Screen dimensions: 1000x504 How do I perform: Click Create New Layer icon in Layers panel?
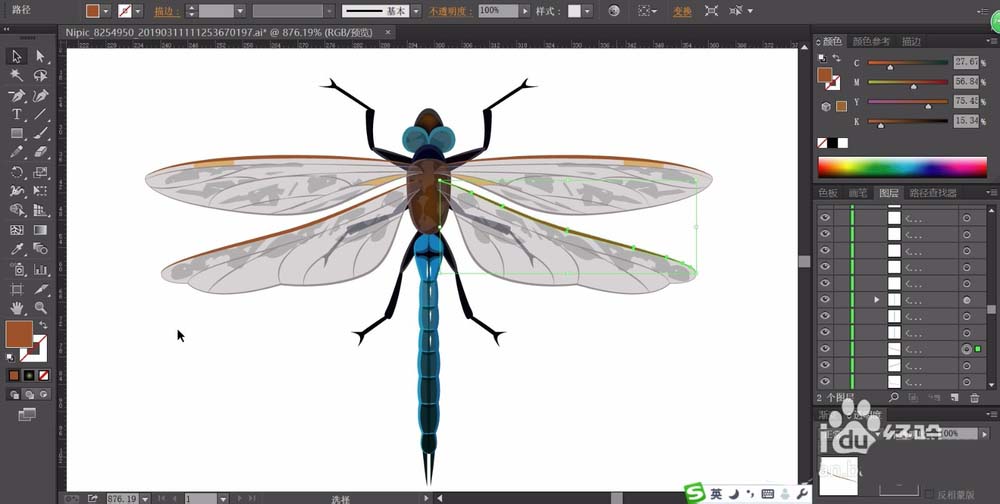click(x=954, y=397)
